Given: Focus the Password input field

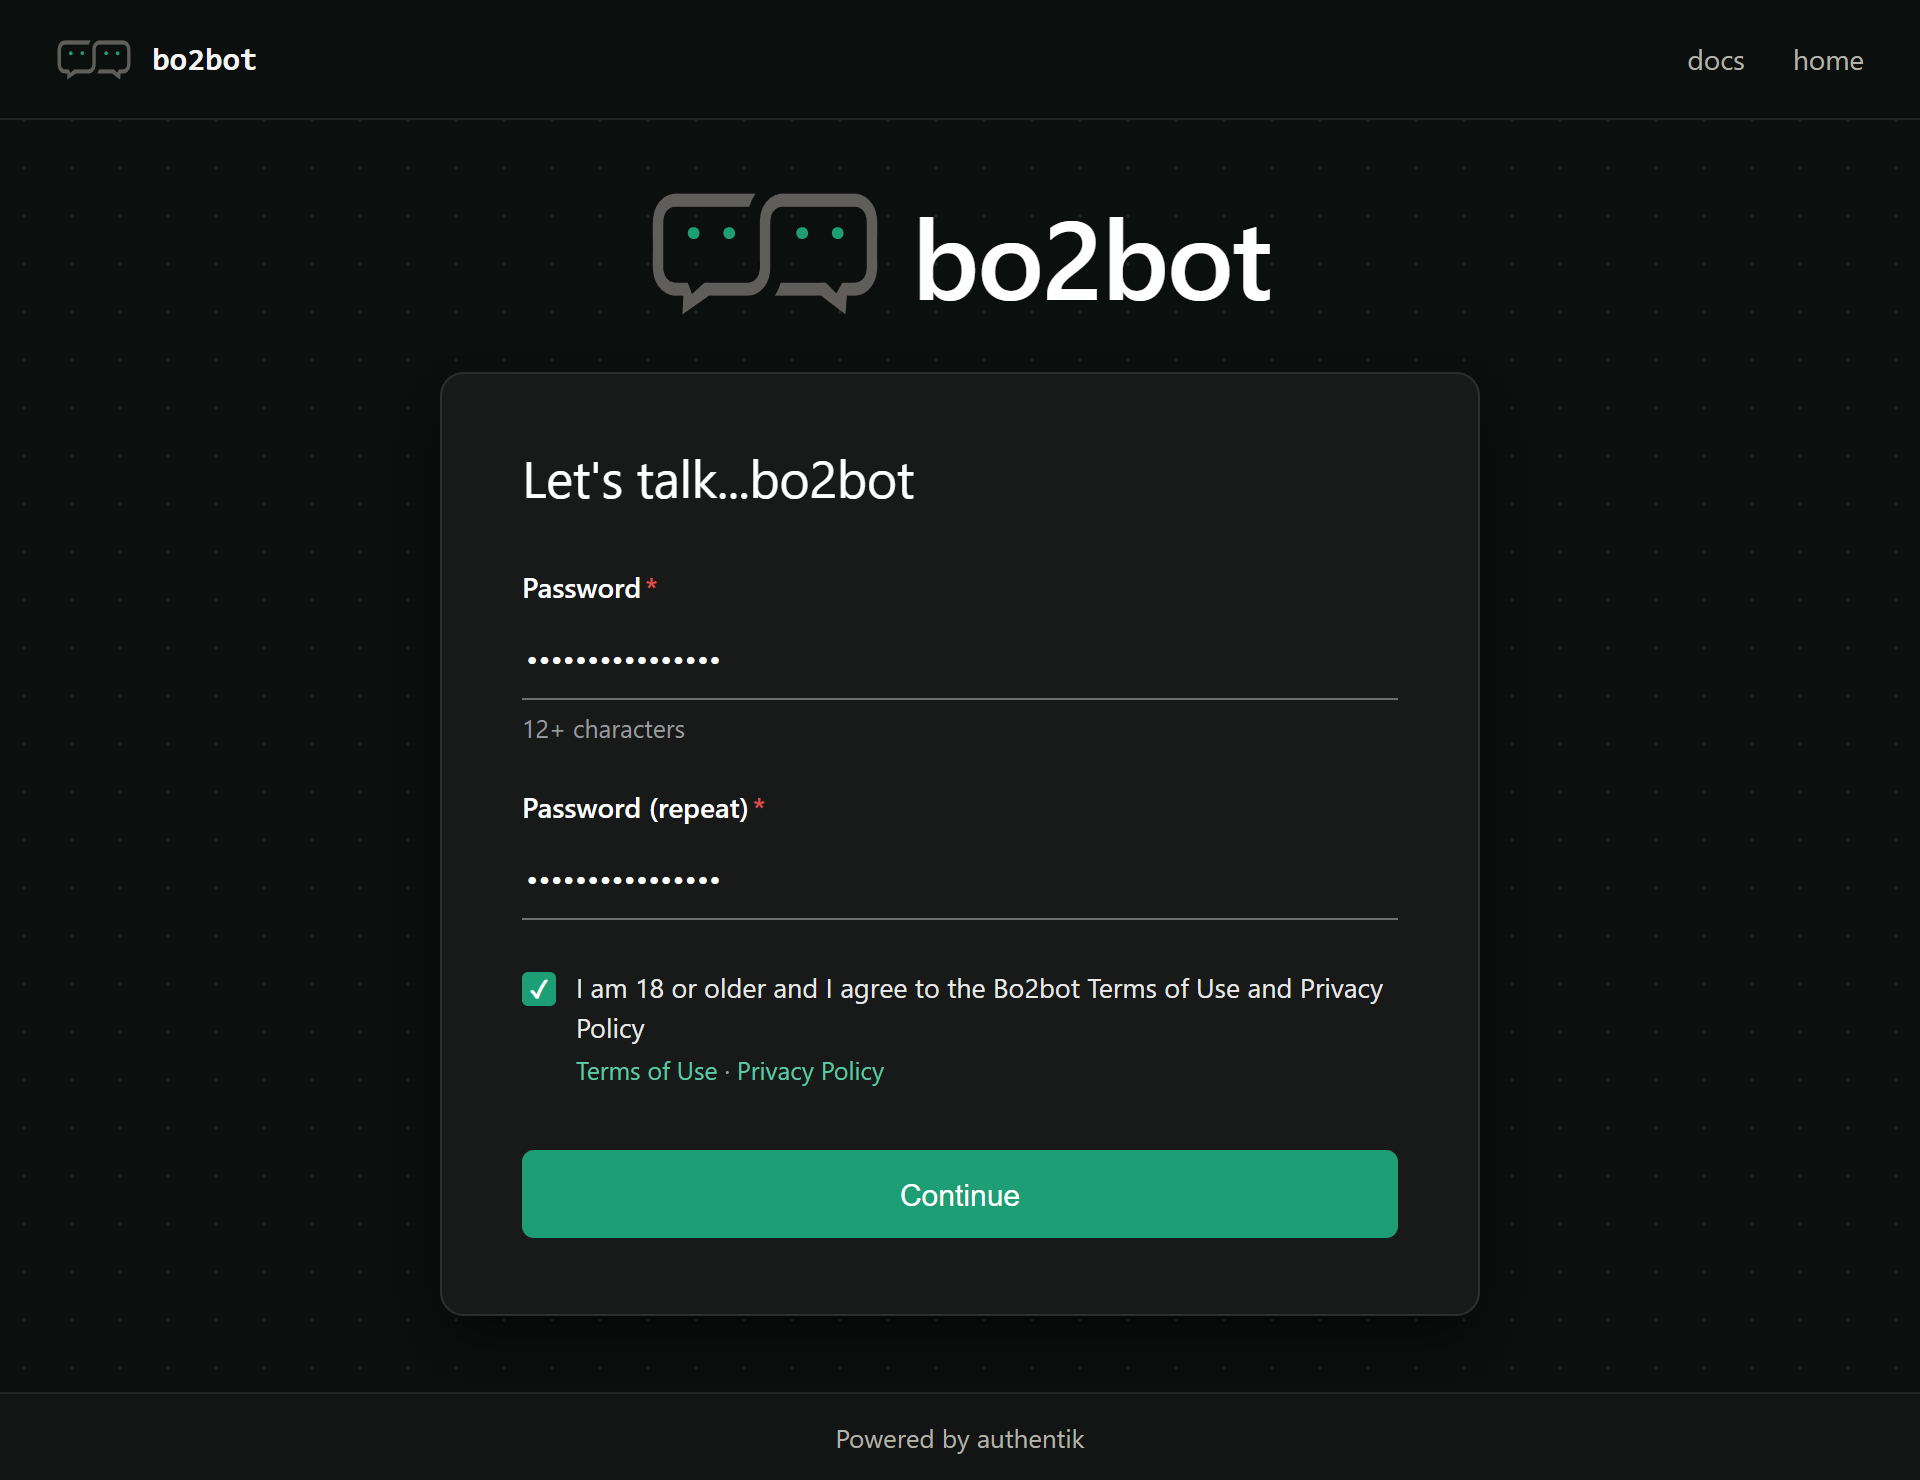Looking at the screenshot, I should click(x=960, y=660).
